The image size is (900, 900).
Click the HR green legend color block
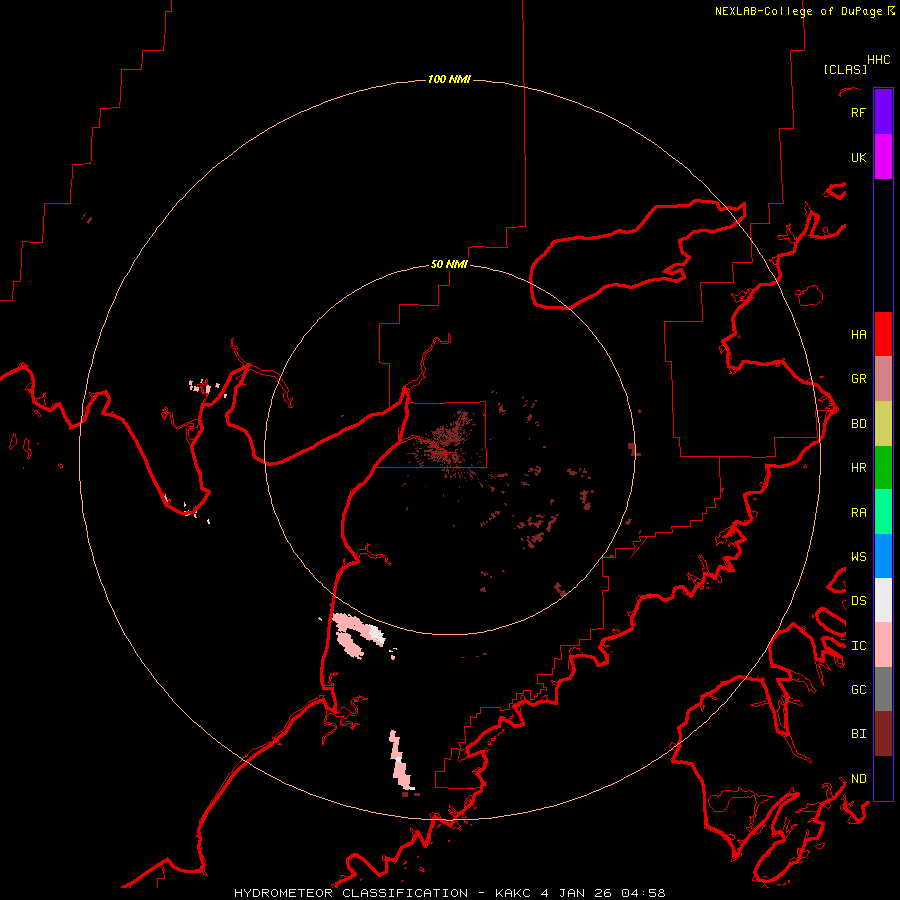[x=883, y=468]
